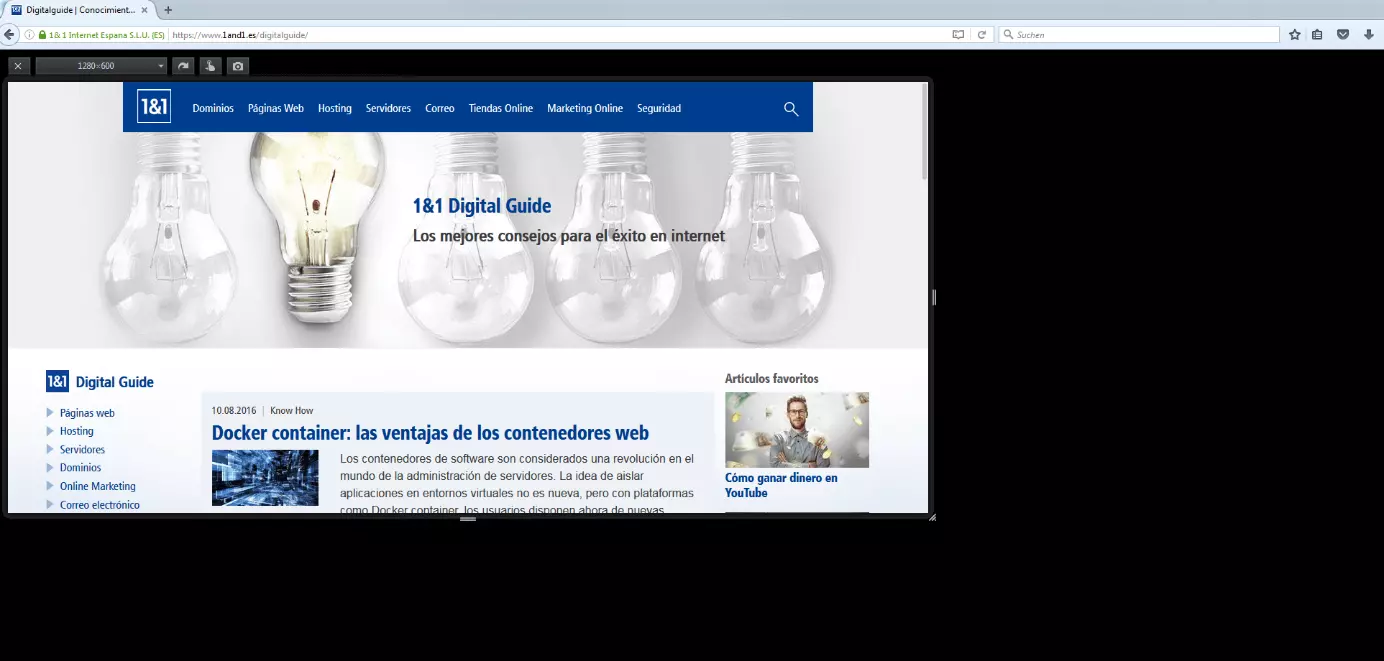Click the Docker article thumbnail image

tap(265, 478)
